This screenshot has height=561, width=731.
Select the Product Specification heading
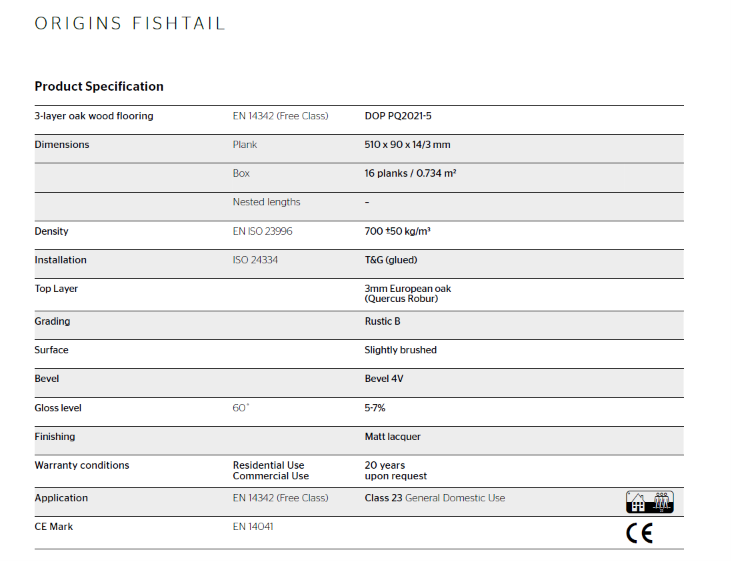pyautogui.click(x=99, y=86)
